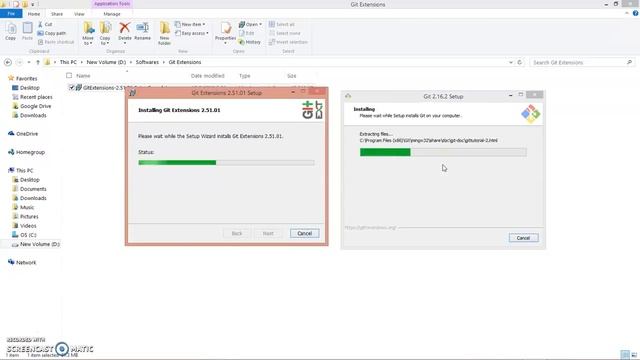
Task: Click the red Delete icon
Action: point(124,29)
